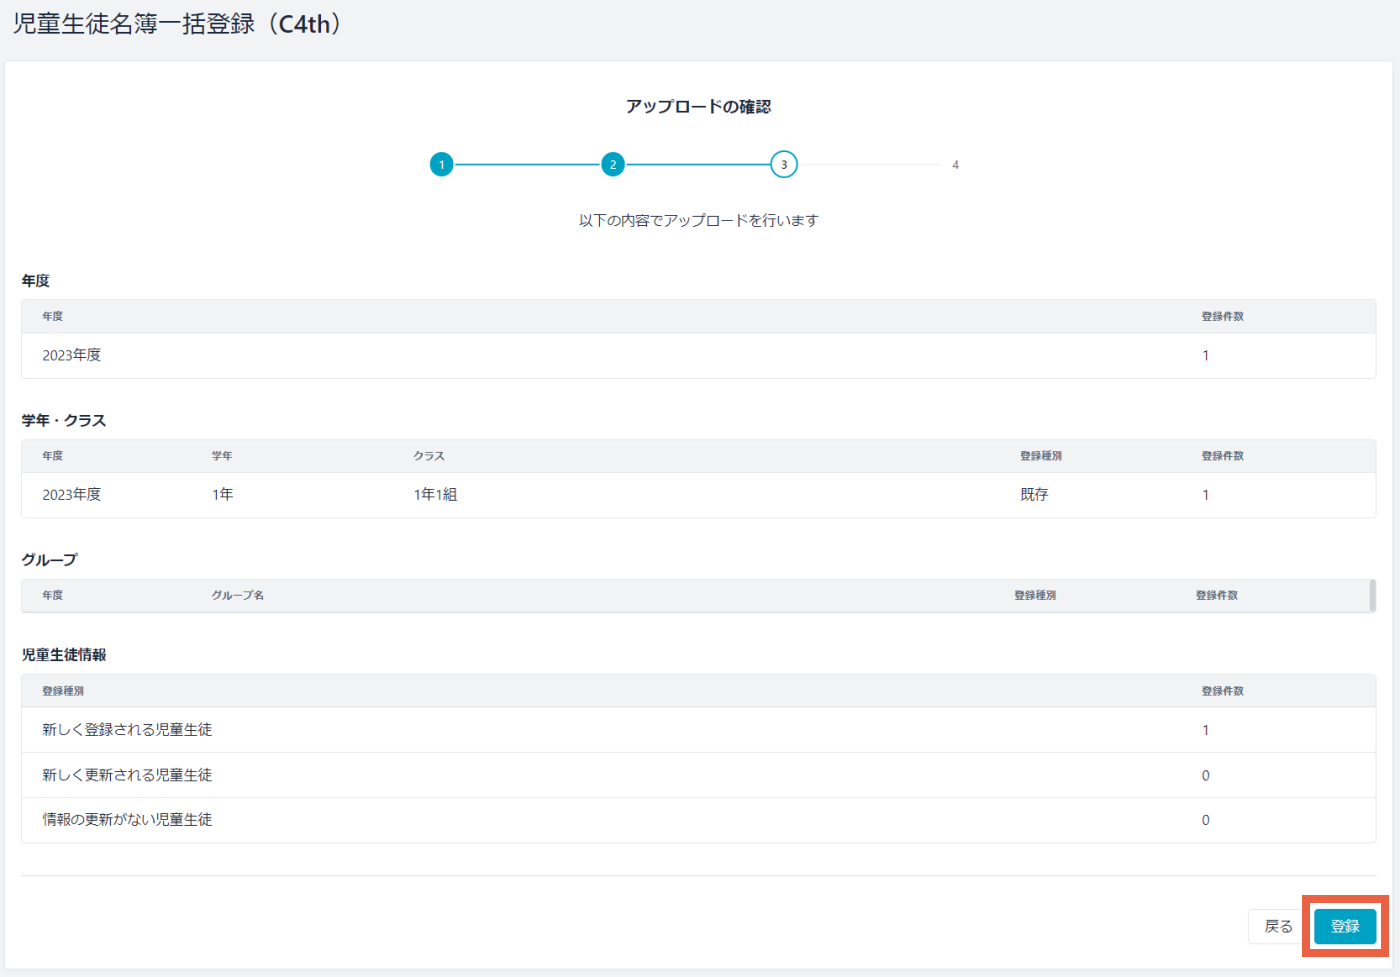Click 登録件数 header in 児童生徒情報 table

pos(1223,691)
